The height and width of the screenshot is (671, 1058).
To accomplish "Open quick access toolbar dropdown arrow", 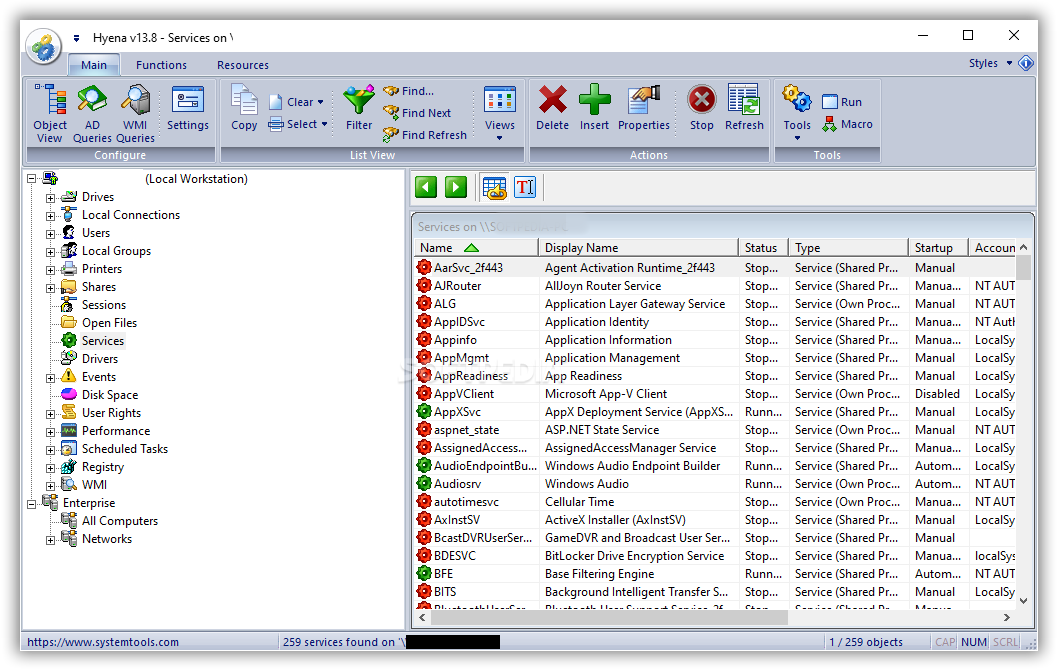I will [x=76, y=38].
